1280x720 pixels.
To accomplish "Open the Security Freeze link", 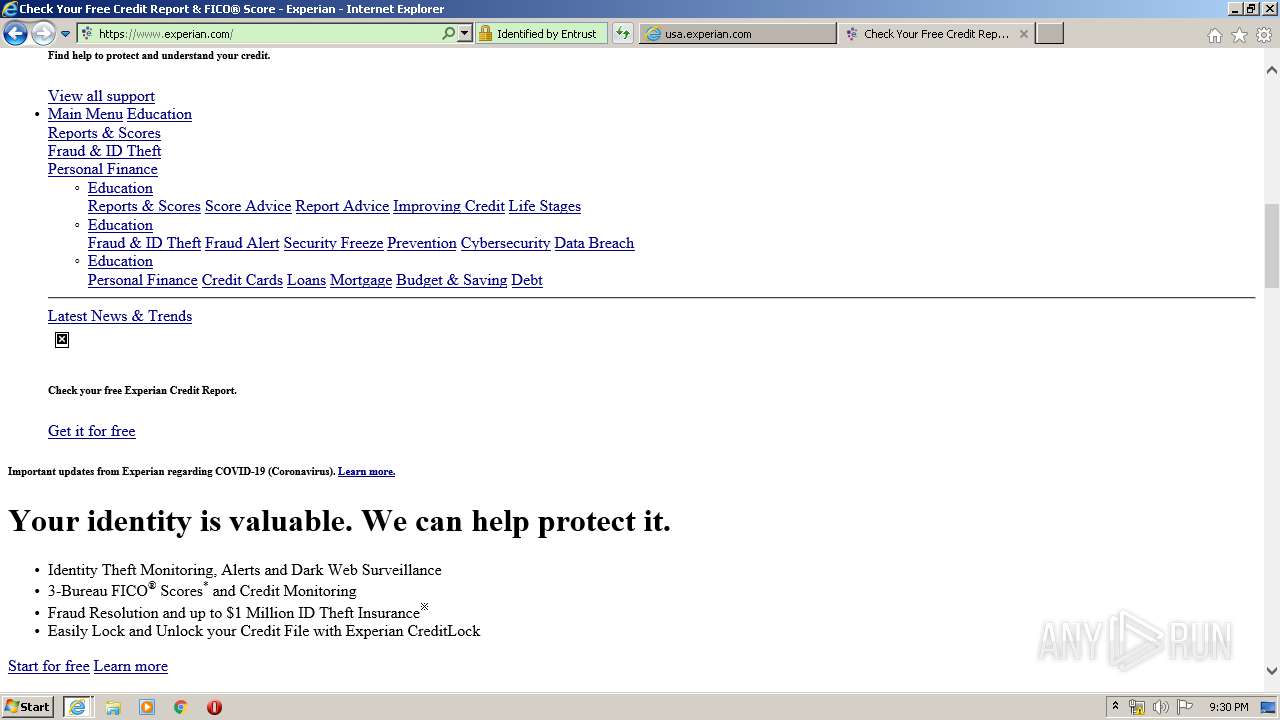I will (x=333, y=243).
